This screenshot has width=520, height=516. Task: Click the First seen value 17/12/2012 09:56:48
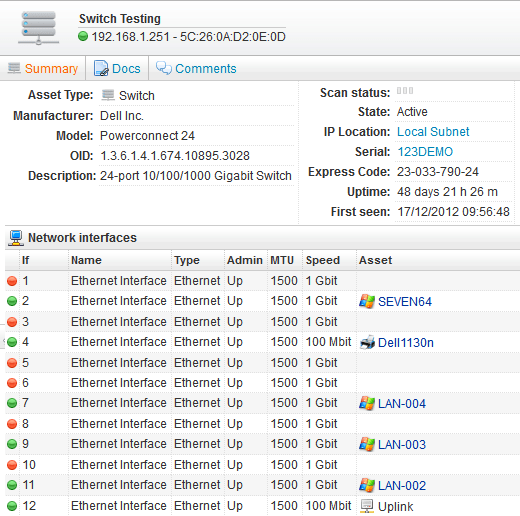[454, 212]
